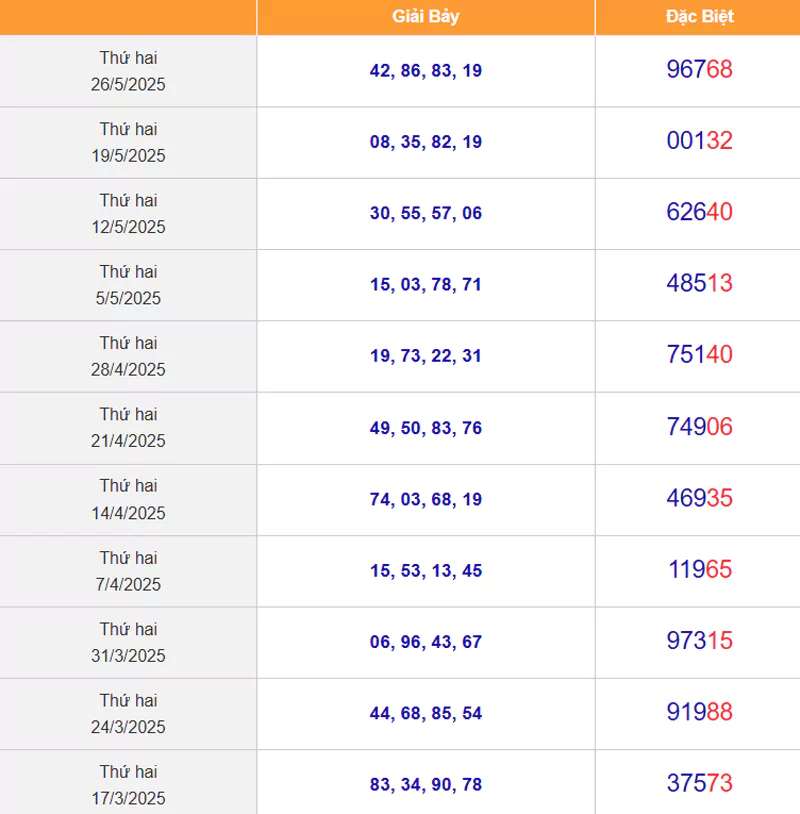The image size is (800, 814).
Task: Select the date cell 21/4/2025
Action: coord(128,427)
